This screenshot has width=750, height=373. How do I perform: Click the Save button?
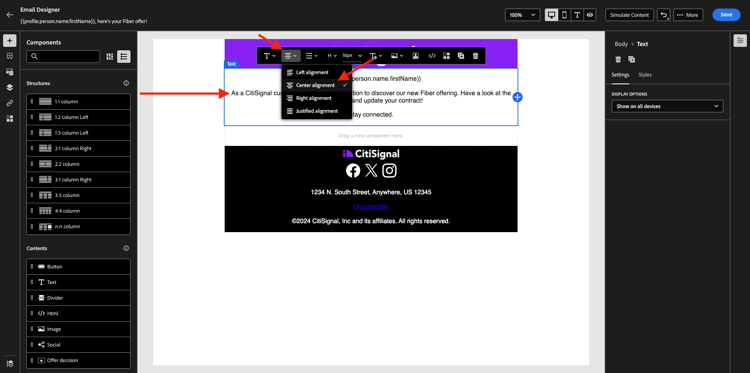(x=726, y=15)
